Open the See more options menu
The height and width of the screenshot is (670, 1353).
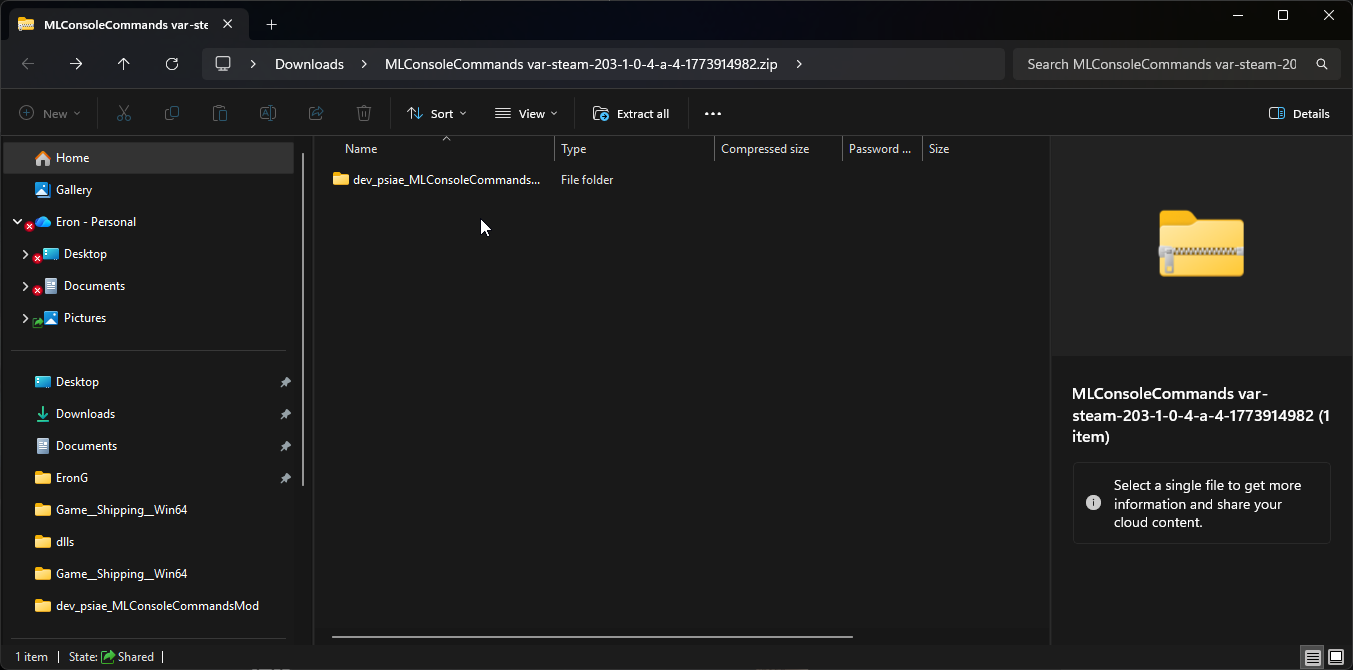712,114
